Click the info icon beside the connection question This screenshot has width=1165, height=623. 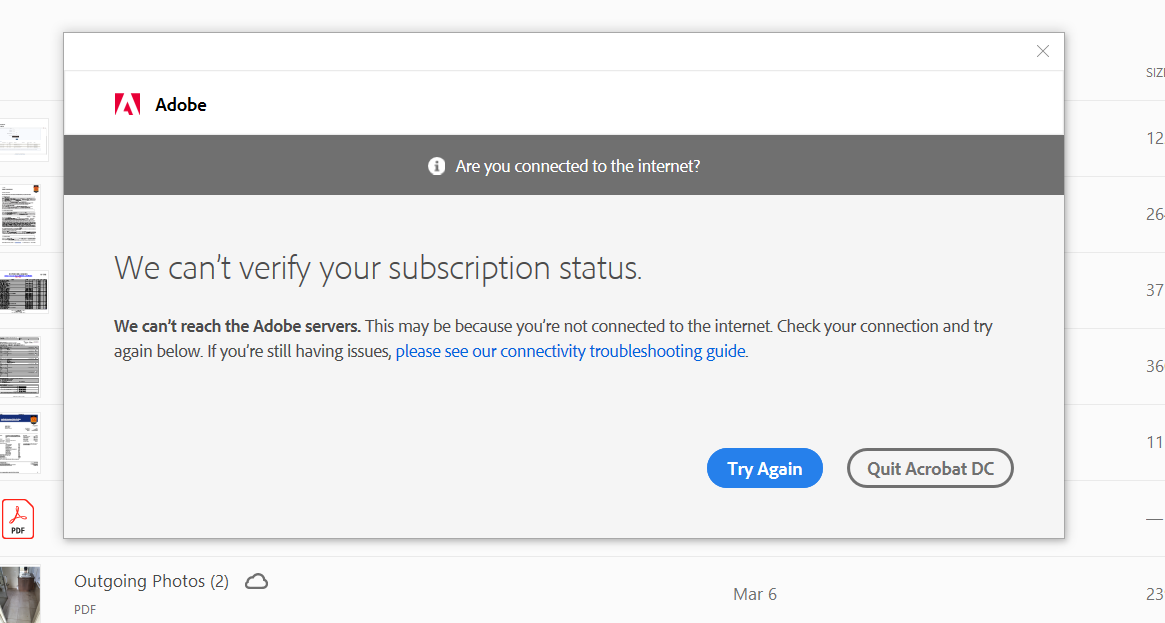(x=437, y=166)
